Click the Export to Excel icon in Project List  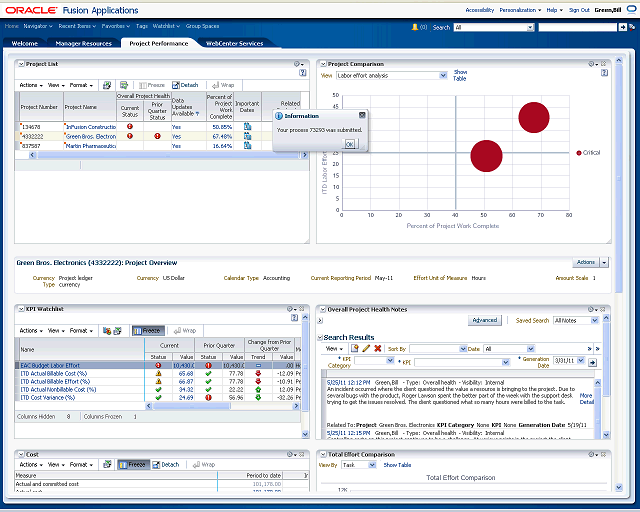coord(123,85)
